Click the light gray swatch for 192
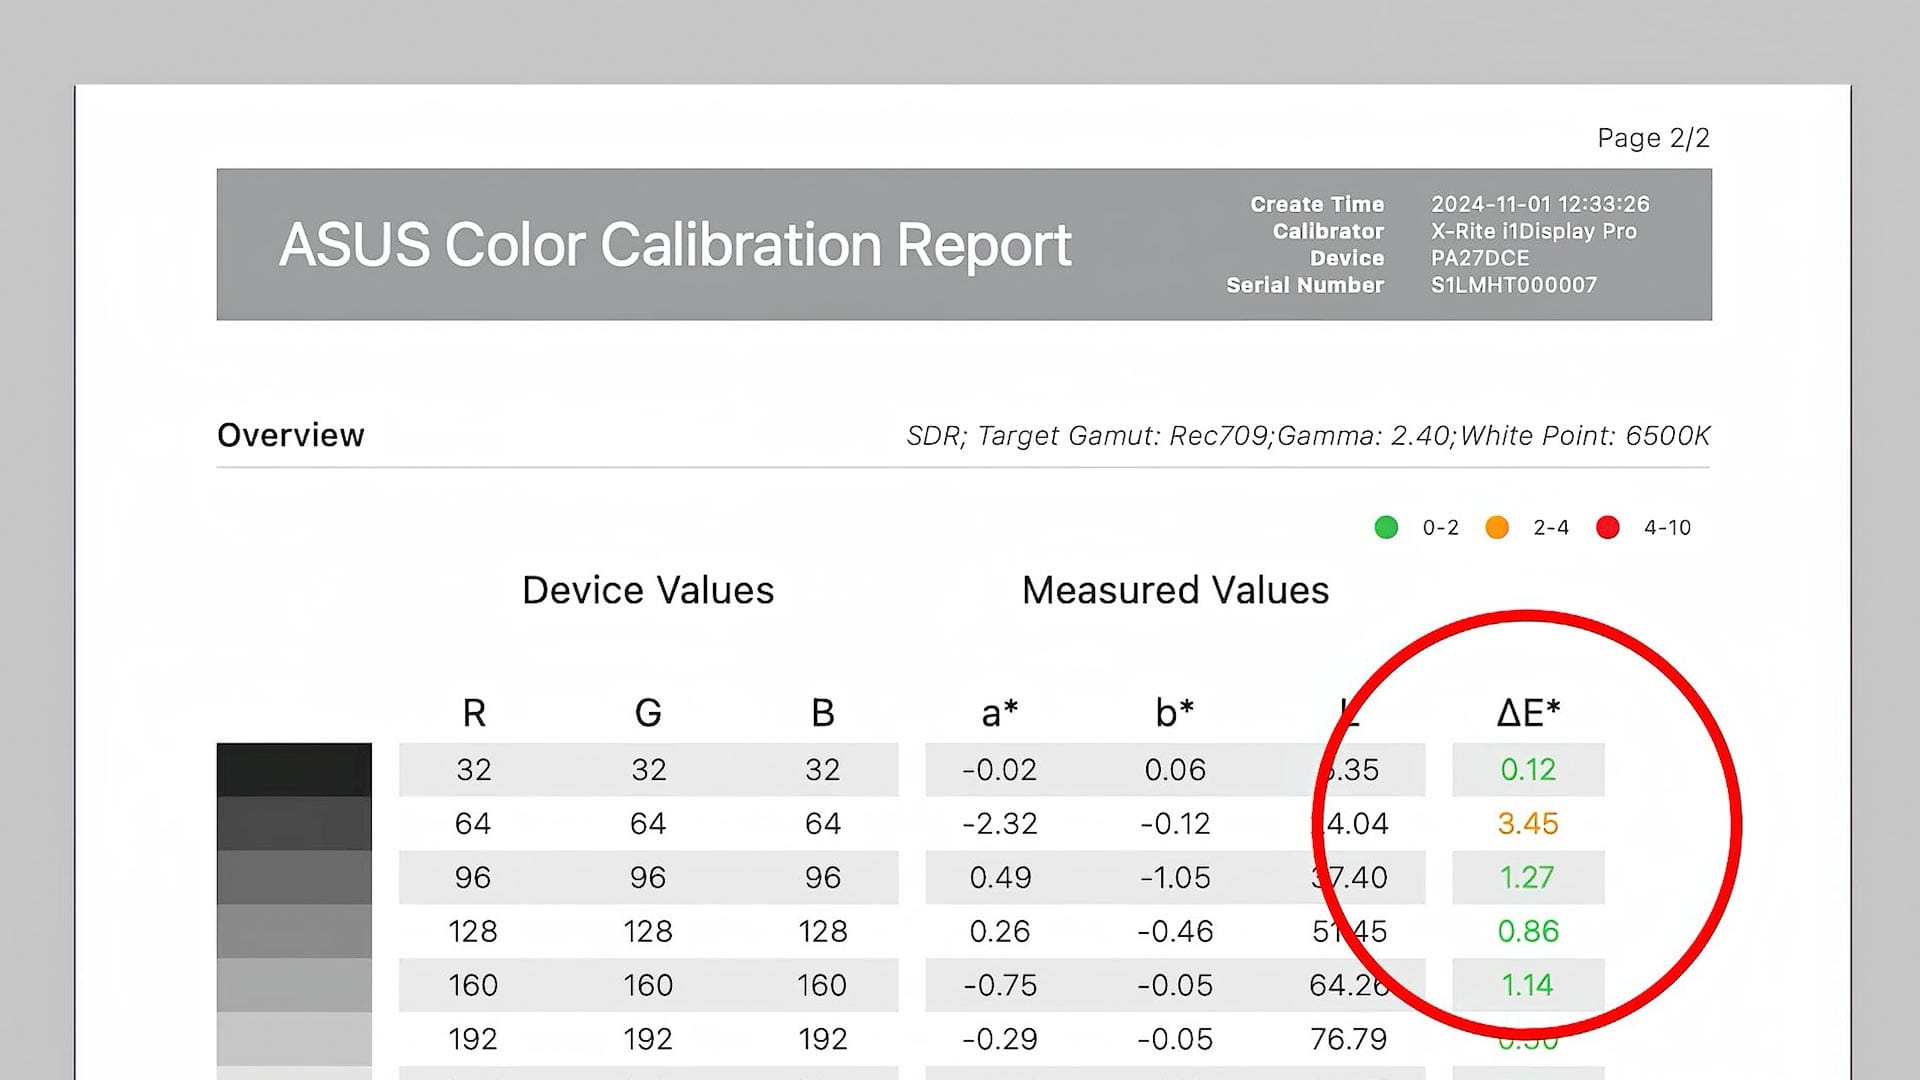Image resolution: width=1920 pixels, height=1080 pixels. (294, 1038)
